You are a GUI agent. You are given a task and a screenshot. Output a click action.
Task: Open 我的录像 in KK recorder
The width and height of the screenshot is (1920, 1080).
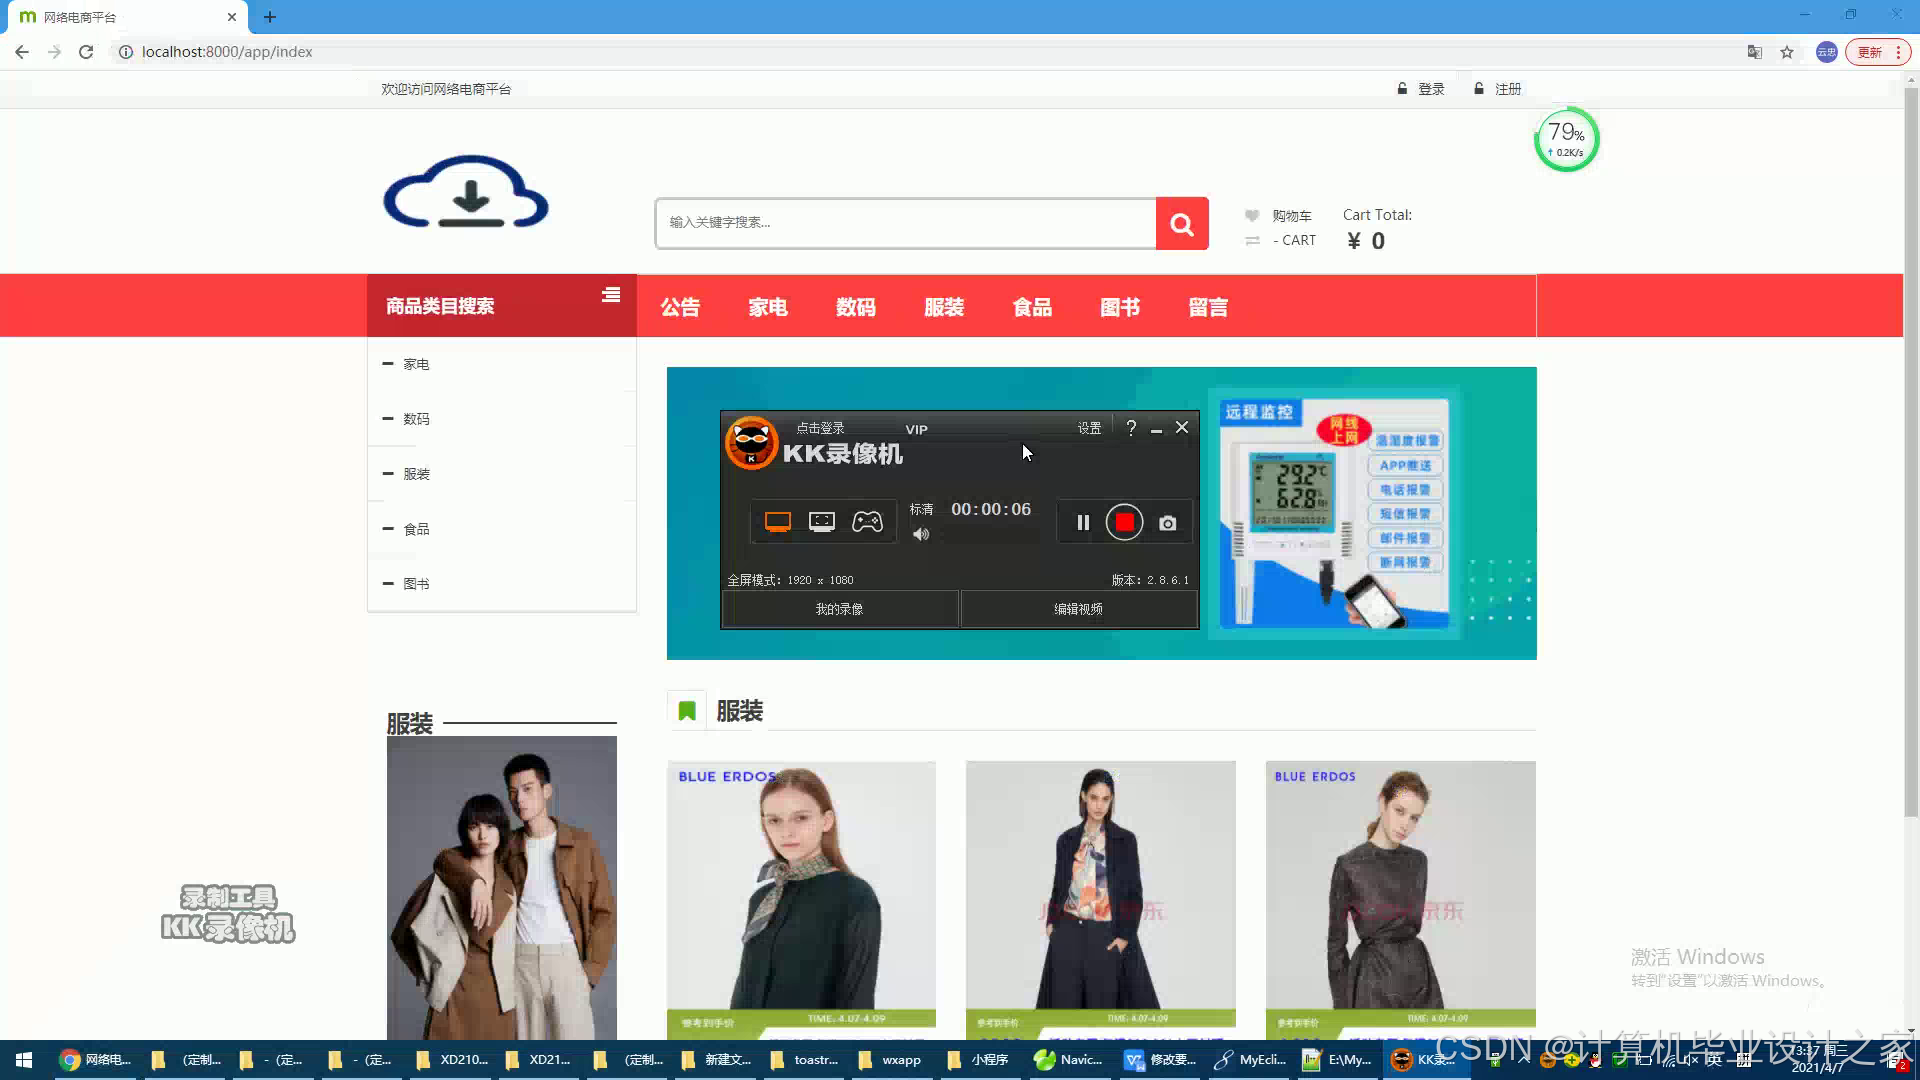click(x=839, y=609)
